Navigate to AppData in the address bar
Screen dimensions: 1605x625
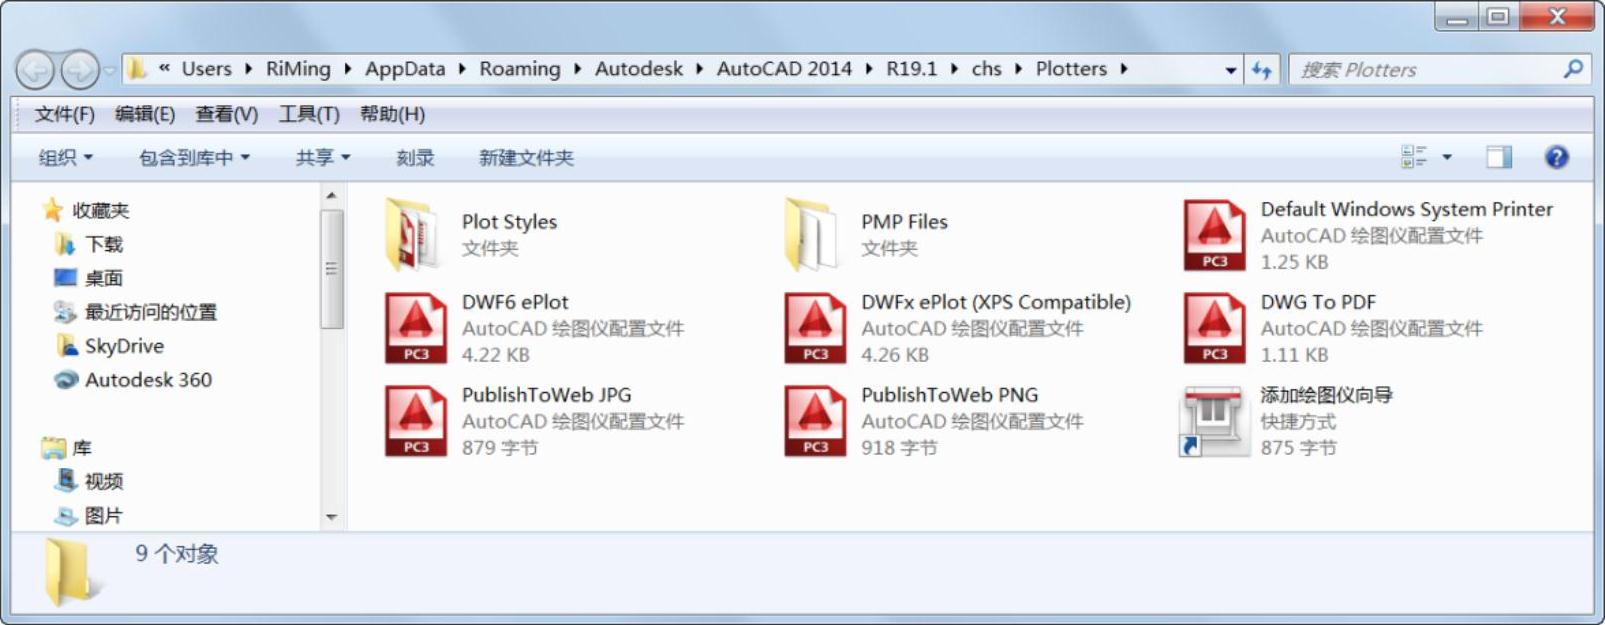tap(405, 69)
